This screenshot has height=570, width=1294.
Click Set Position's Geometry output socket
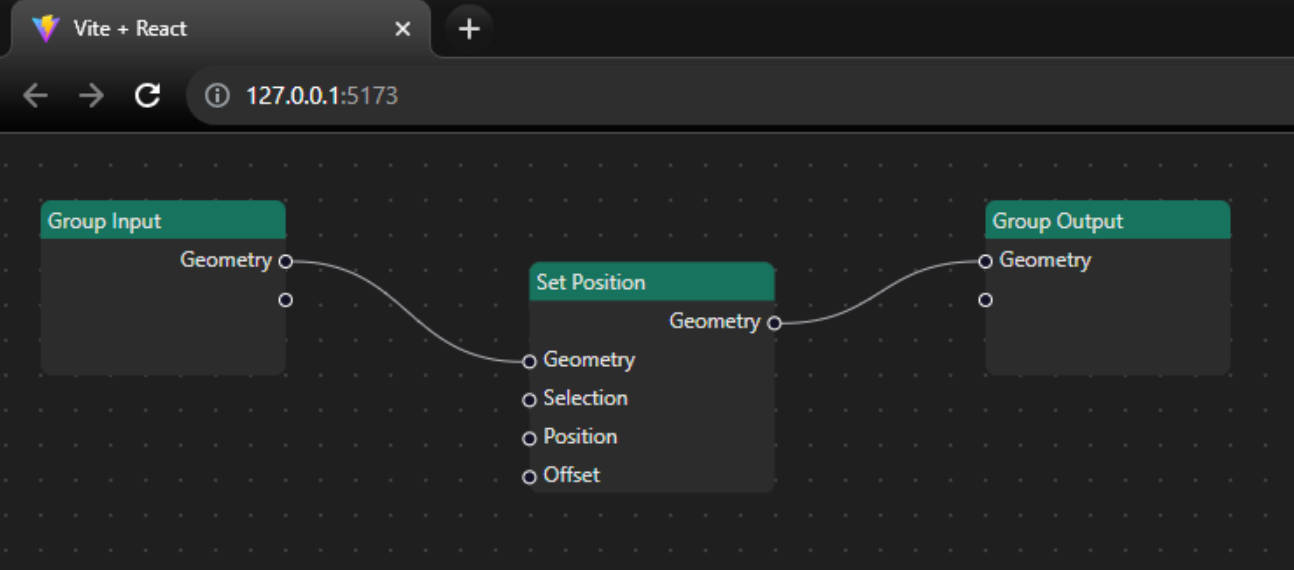(774, 323)
